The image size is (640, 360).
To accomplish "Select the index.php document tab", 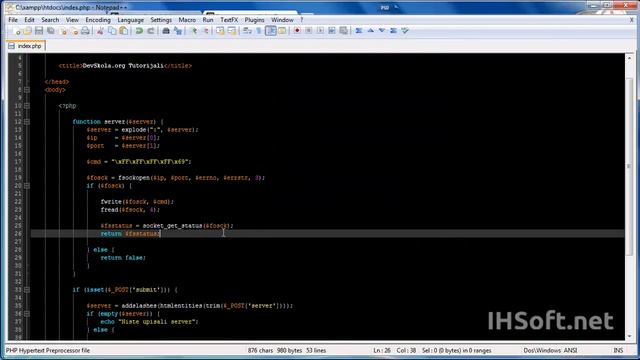I will pos(26,46).
